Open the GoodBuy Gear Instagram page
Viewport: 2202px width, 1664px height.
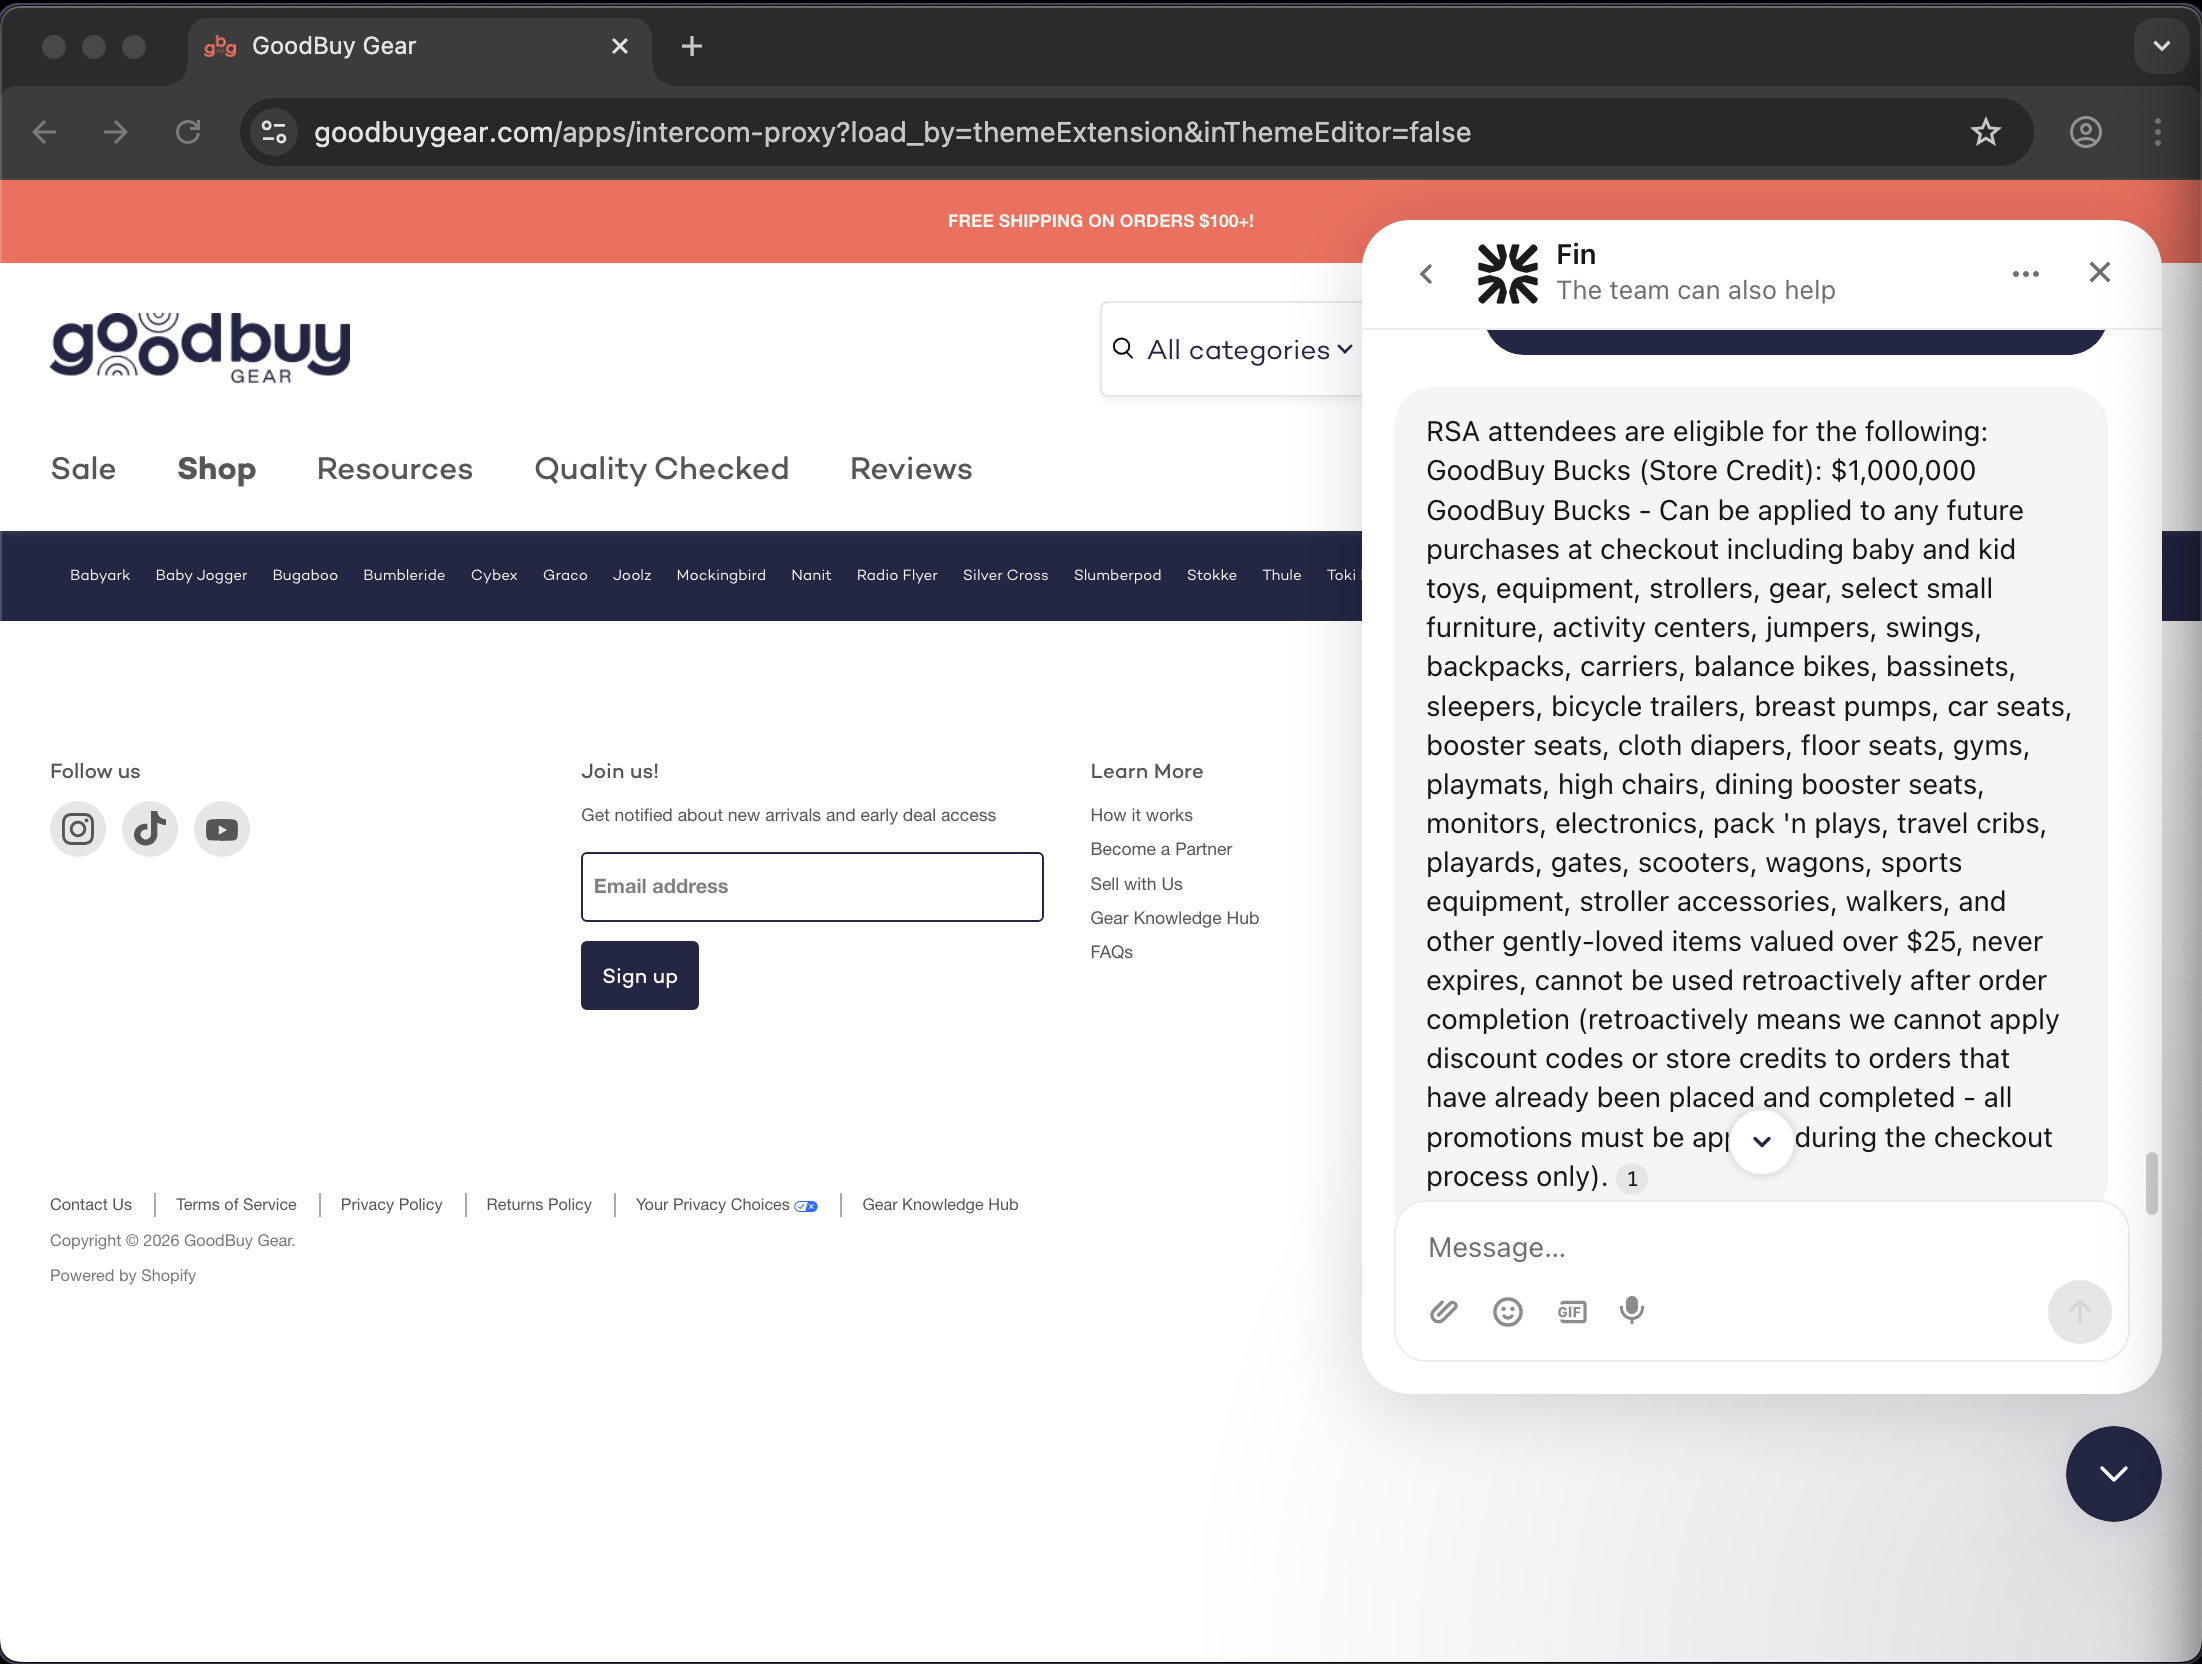click(x=77, y=829)
